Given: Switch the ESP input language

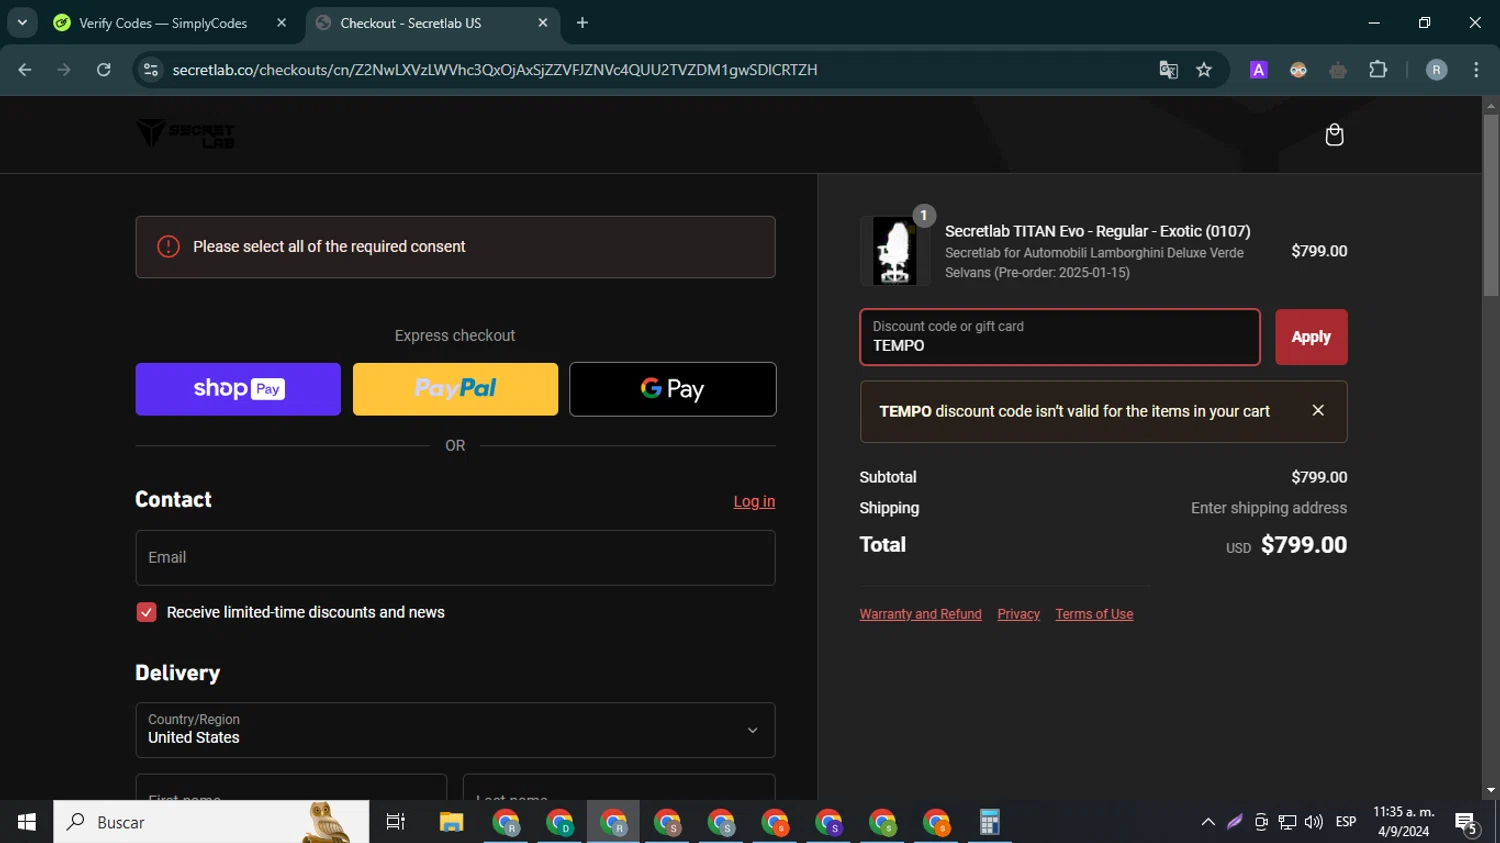Looking at the screenshot, I should (1346, 822).
